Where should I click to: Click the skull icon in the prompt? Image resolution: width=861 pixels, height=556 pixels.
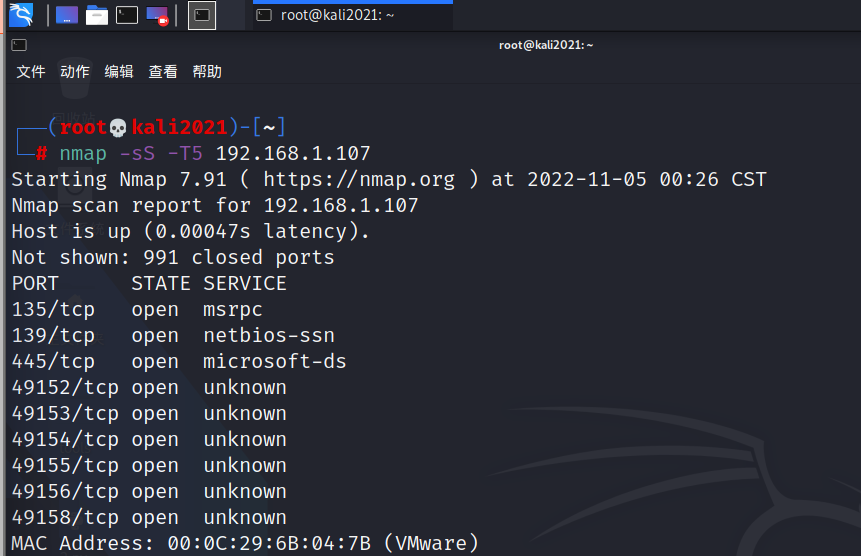[x=119, y=128]
